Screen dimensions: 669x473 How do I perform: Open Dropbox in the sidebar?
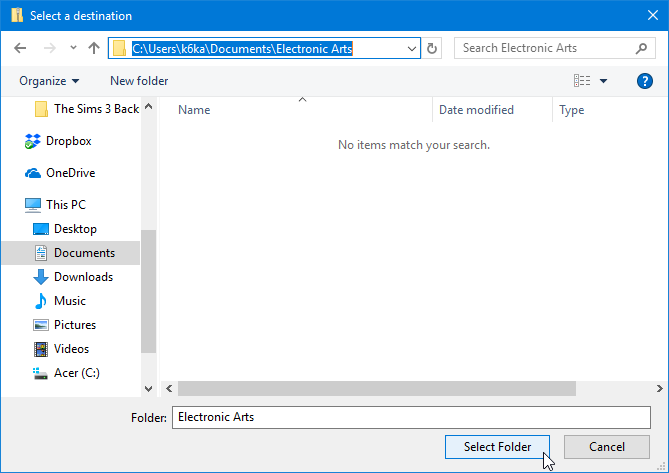[68, 141]
